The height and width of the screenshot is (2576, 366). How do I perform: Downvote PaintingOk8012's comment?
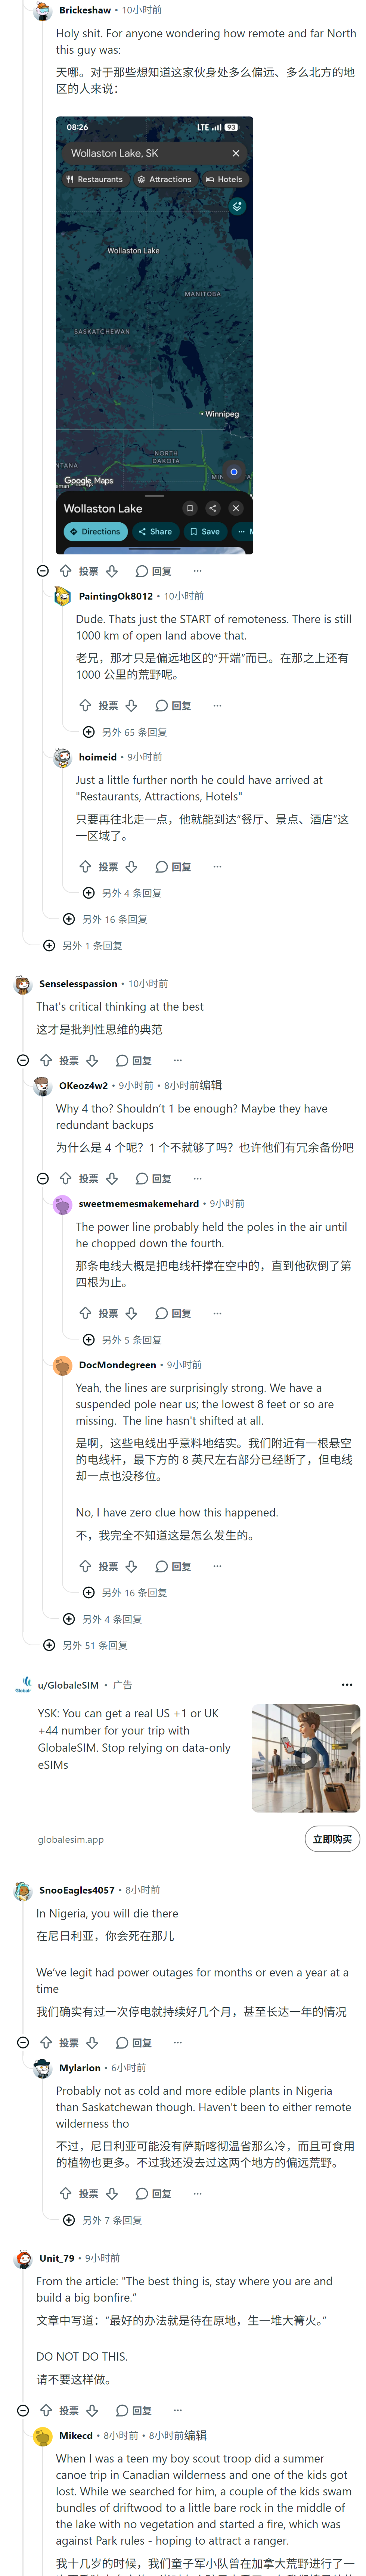pos(131,705)
